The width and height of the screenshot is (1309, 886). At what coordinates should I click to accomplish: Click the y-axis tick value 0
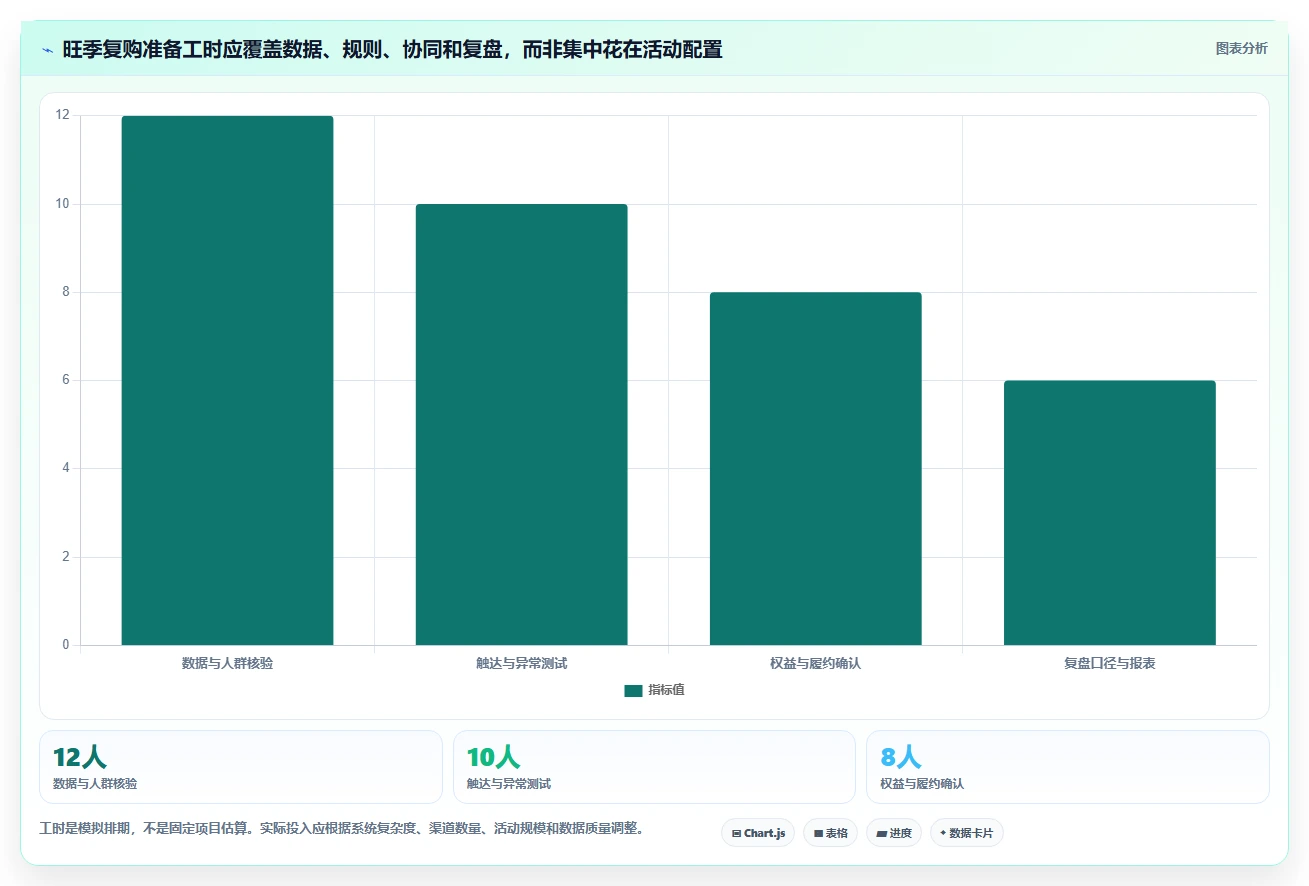click(x=66, y=645)
